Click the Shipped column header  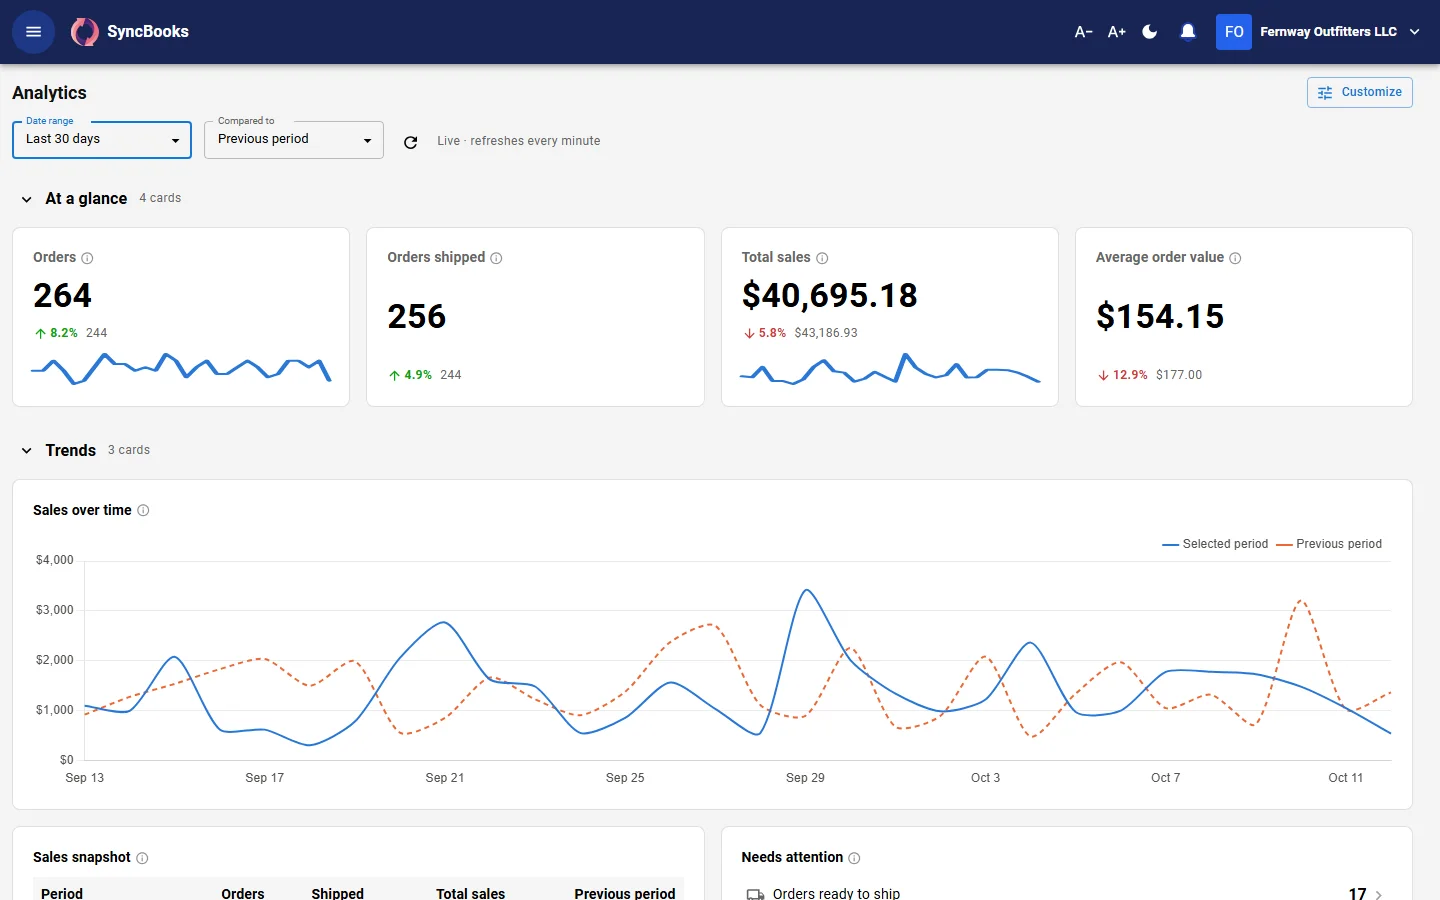[338, 893]
